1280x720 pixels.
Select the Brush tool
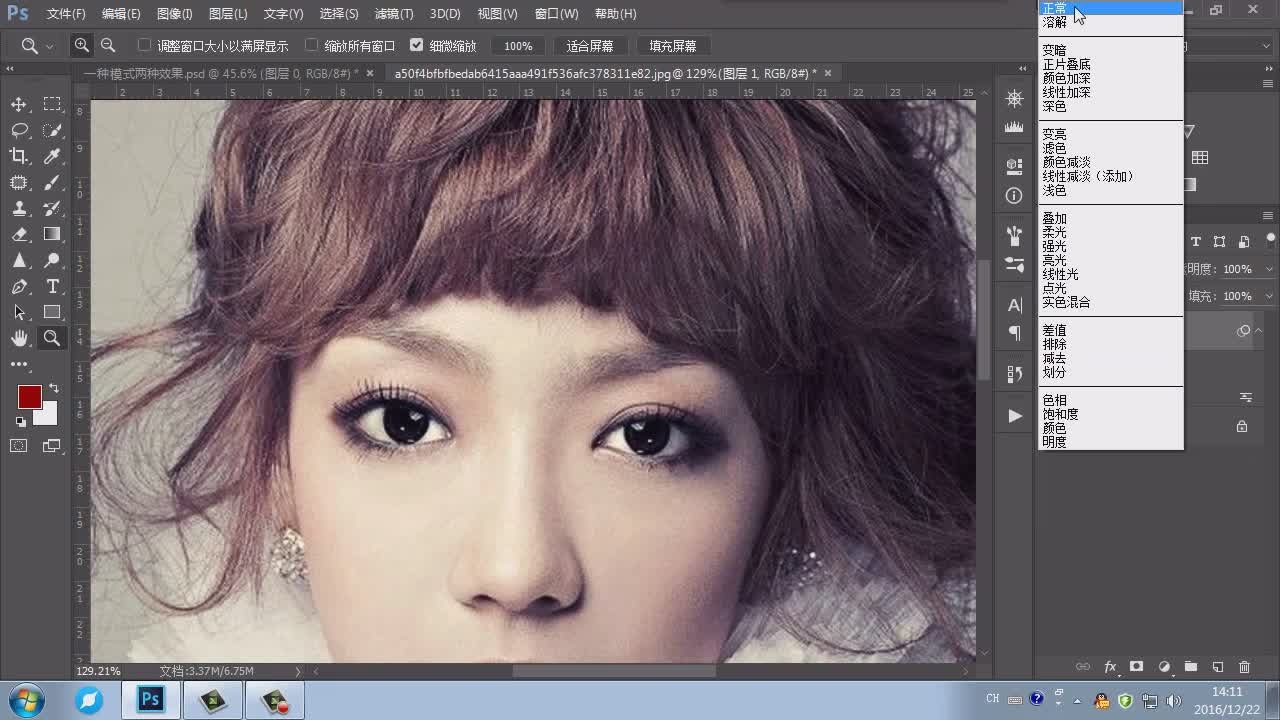tap(52, 182)
